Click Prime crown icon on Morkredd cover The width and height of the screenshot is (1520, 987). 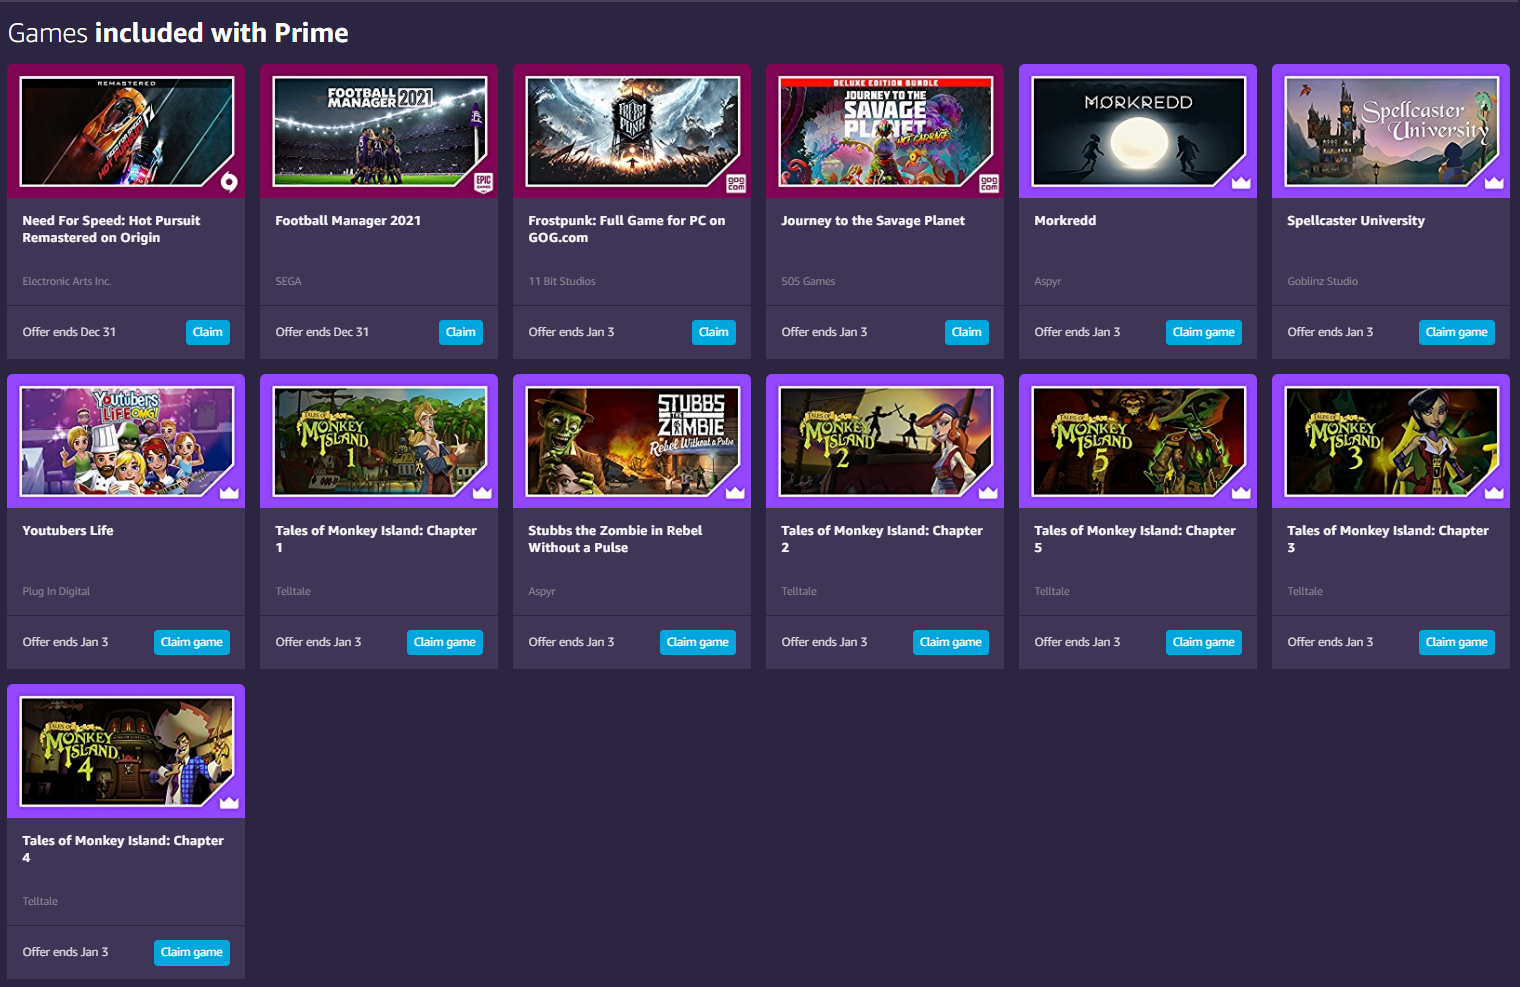[1241, 182]
